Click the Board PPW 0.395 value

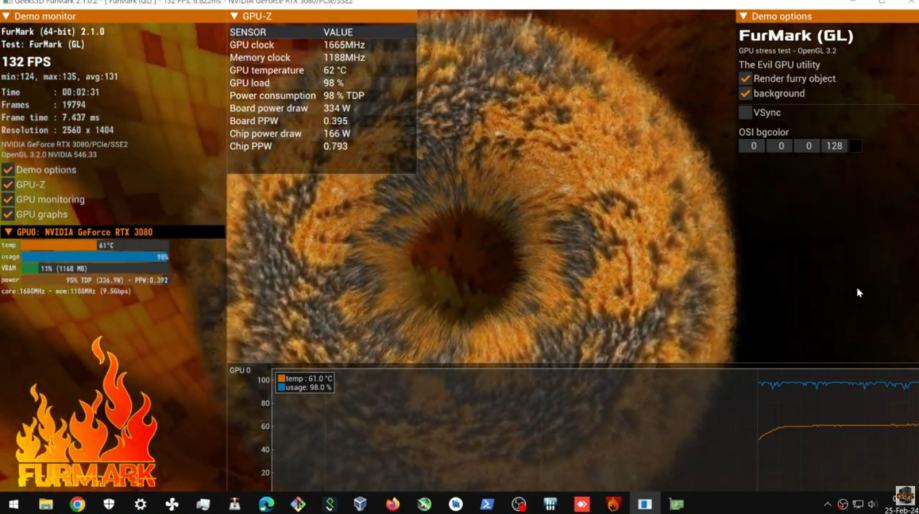[x=335, y=121]
